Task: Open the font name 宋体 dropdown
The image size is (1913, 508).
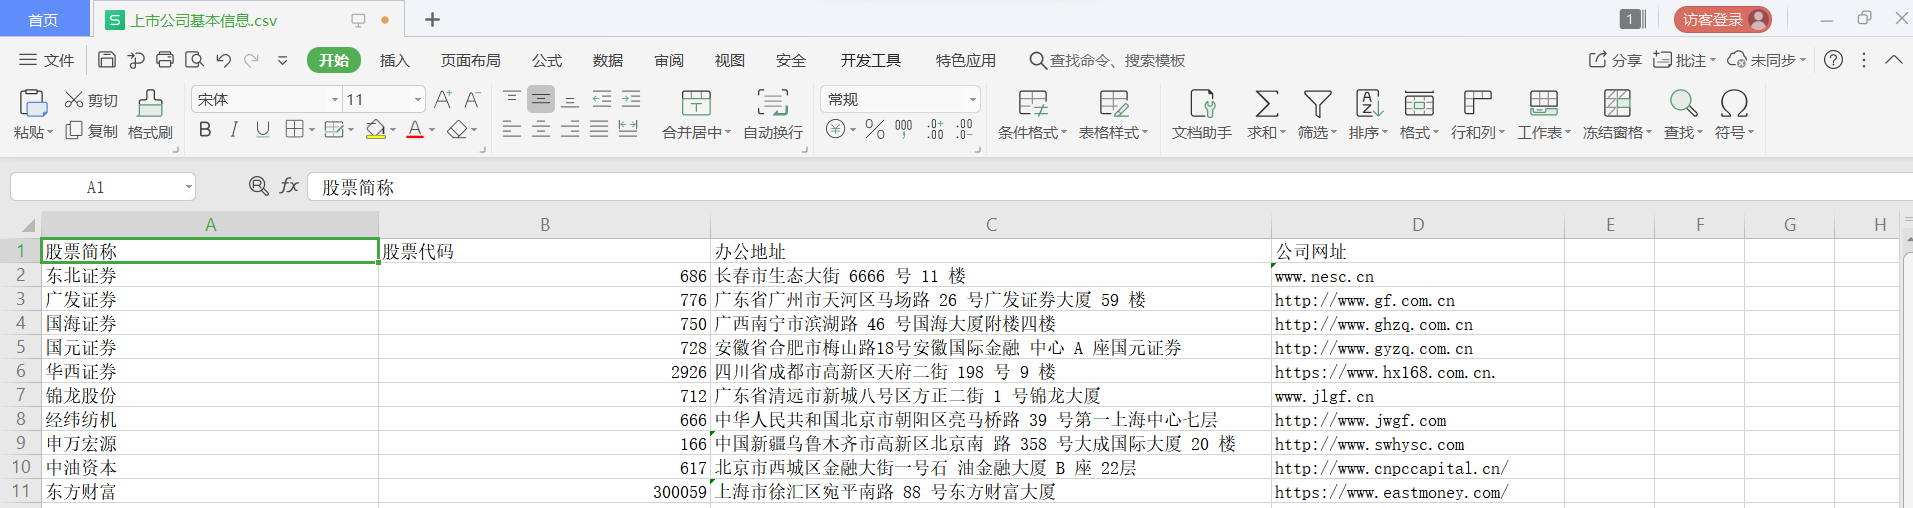Action: coord(335,99)
